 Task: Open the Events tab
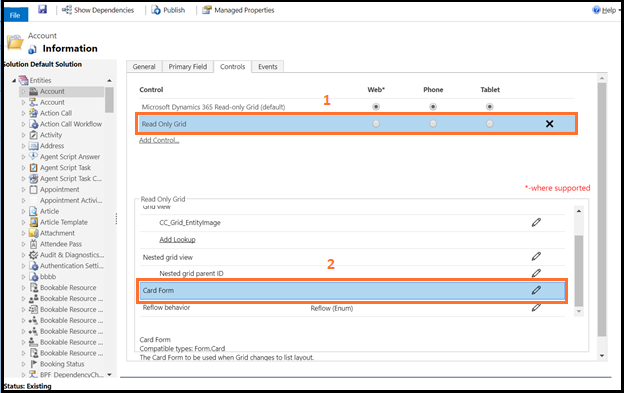[268, 66]
